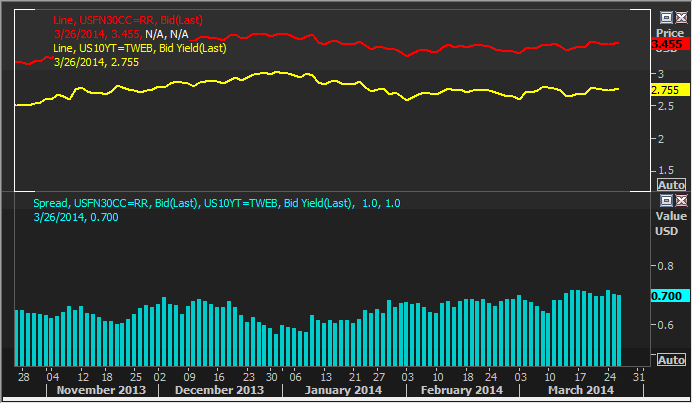Maximize the upper Price chart panel
The height and width of the screenshot is (404, 693).
(665, 17)
